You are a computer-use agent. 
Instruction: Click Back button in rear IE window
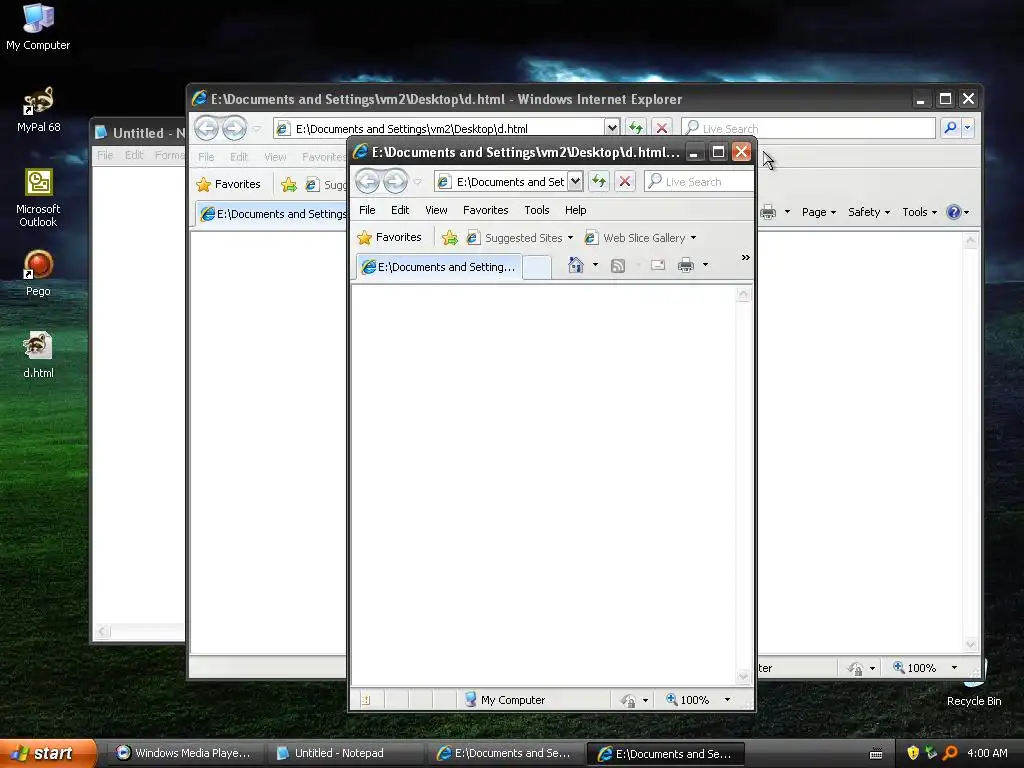(x=206, y=128)
